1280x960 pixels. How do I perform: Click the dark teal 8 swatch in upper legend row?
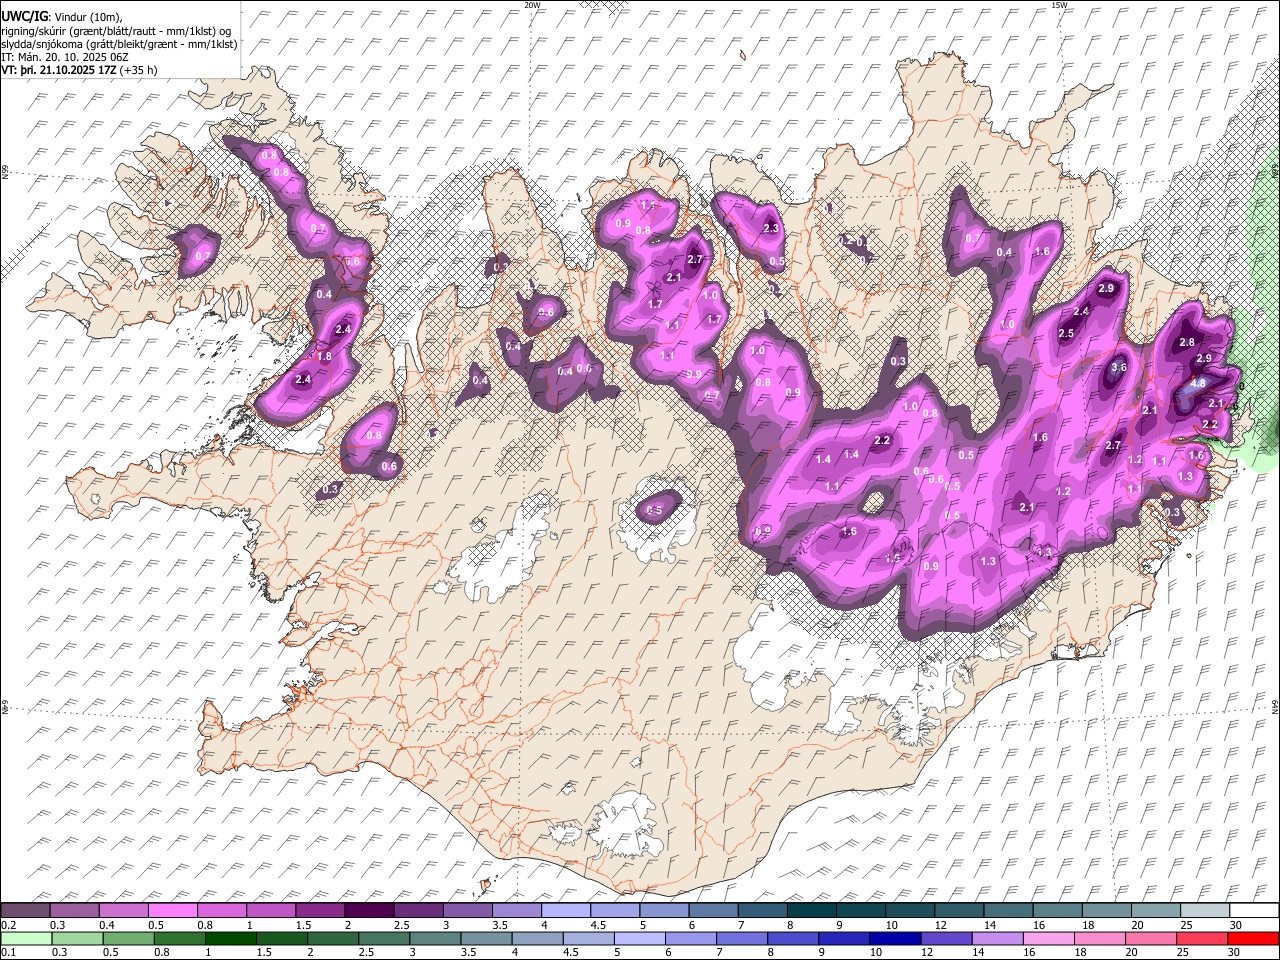coord(810,911)
